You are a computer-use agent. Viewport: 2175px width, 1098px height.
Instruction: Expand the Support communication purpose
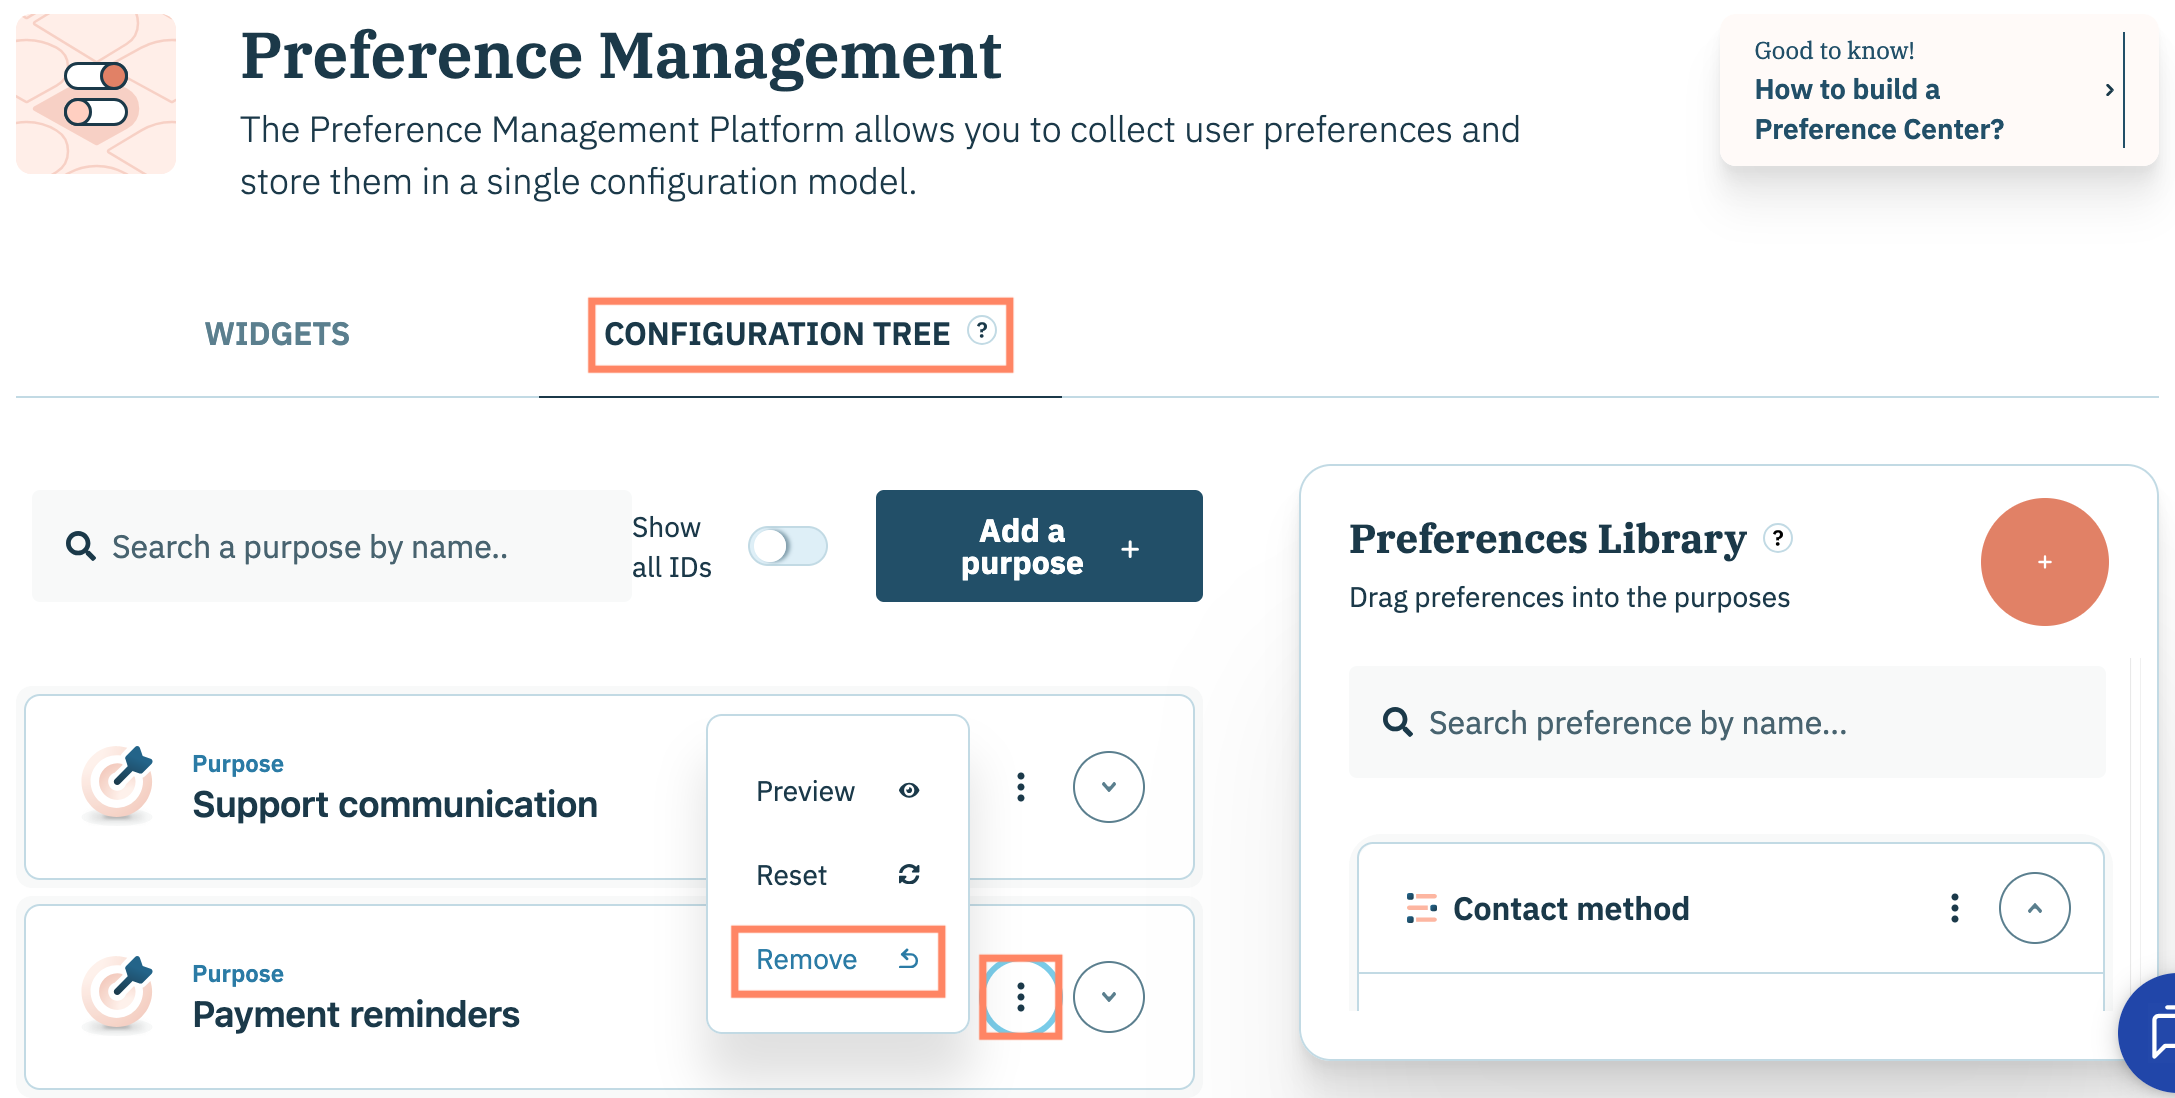(1108, 787)
